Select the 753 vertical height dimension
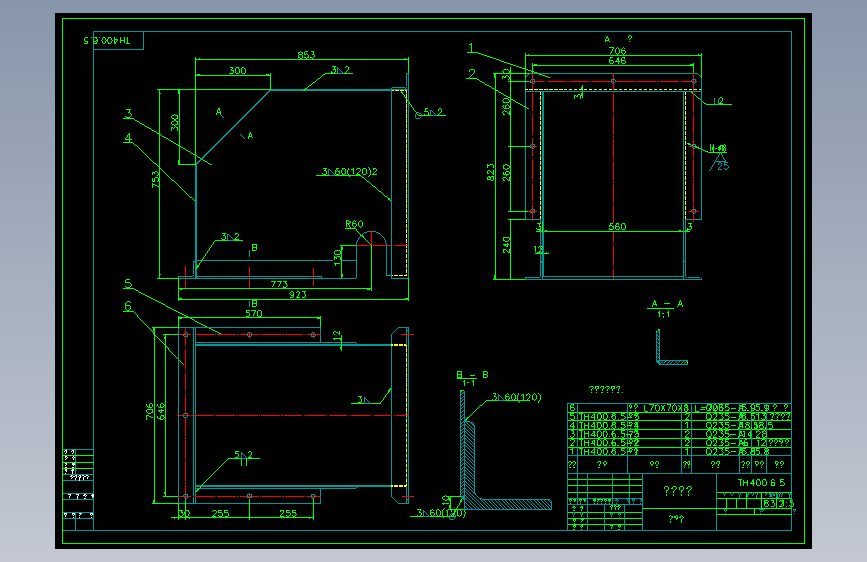The width and height of the screenshot is (867, 562). point(155,179)
